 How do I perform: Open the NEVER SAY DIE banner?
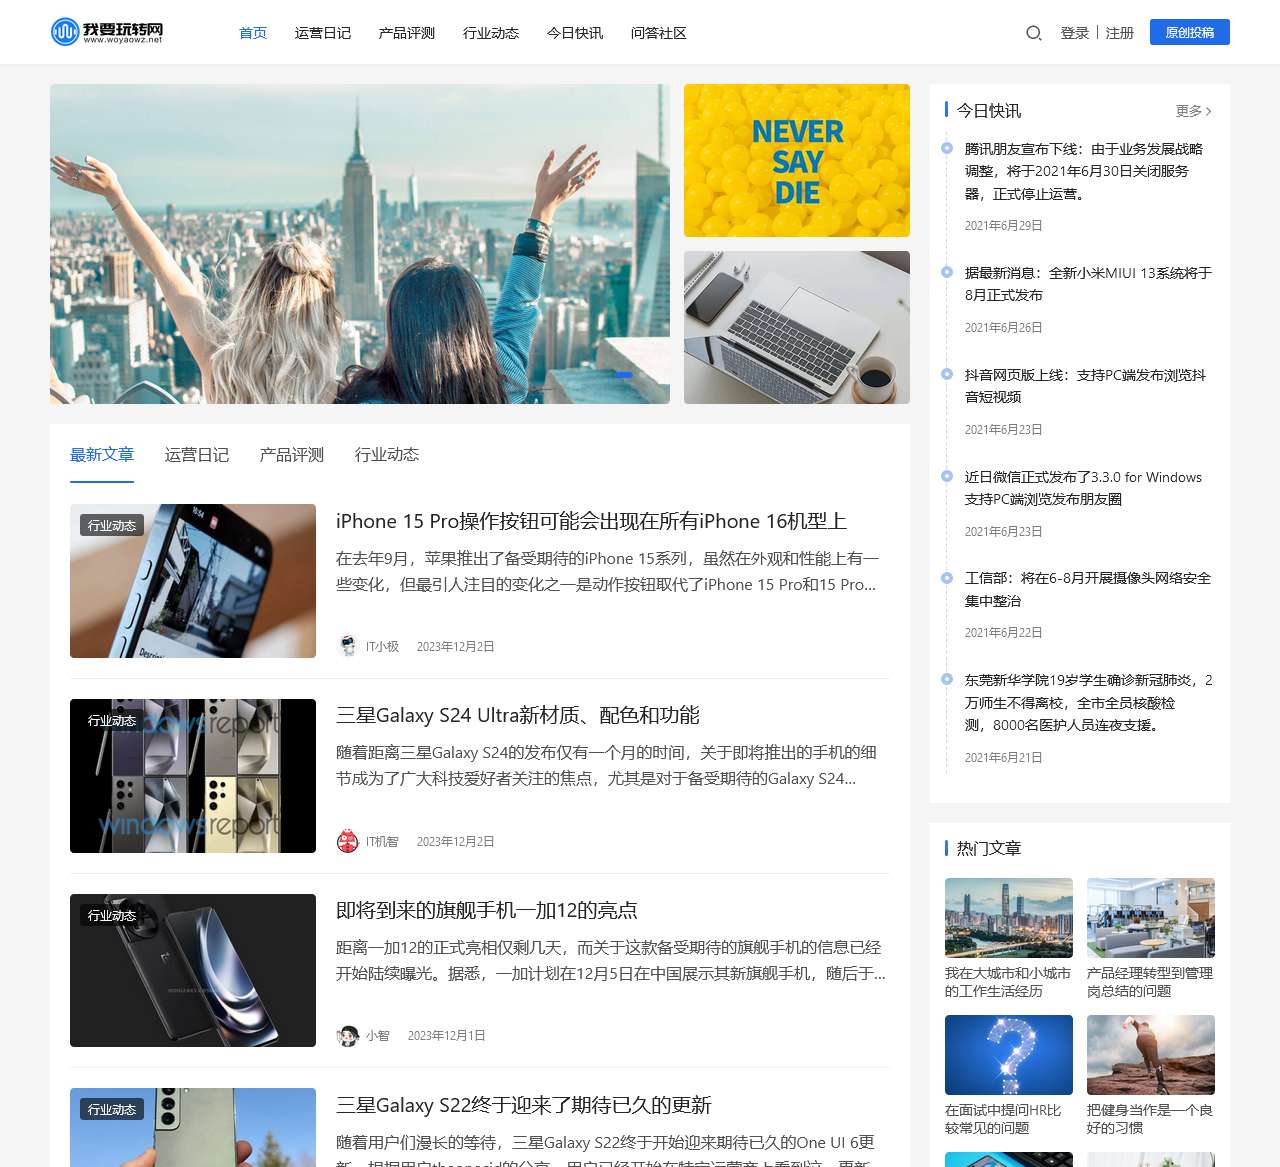tap(797, 160)
